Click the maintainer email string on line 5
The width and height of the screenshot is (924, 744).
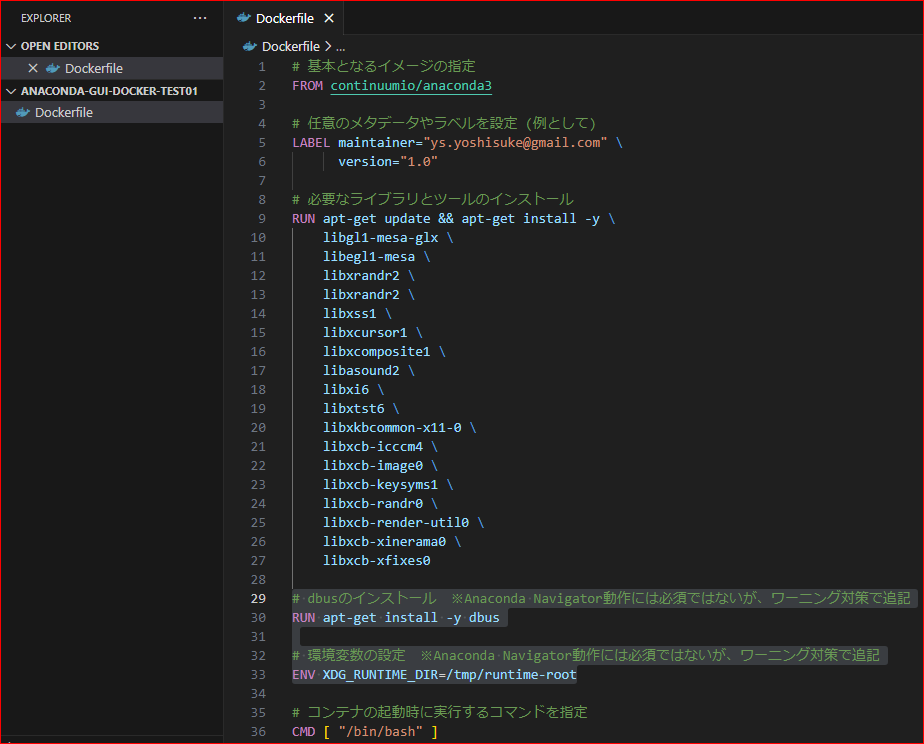(516, 143)
